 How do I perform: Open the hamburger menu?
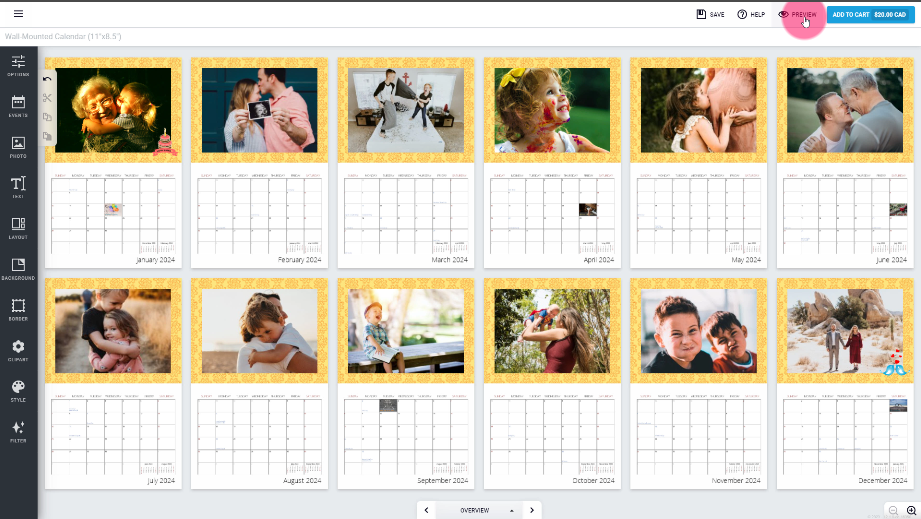coord(18,14)
